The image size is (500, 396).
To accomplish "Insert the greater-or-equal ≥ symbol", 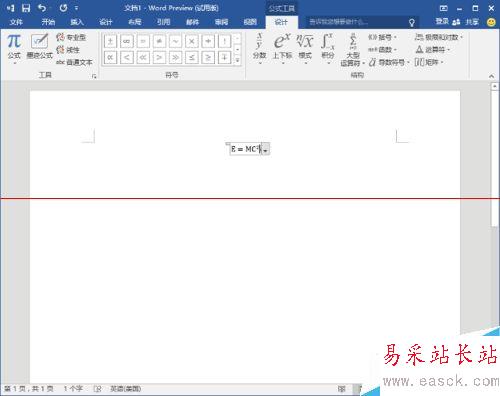I will pyautogui.click(x=208, y=57).
